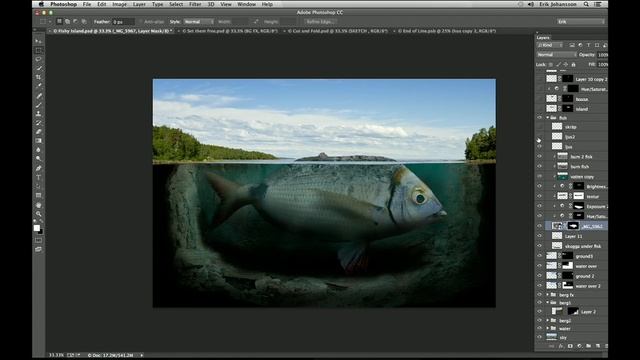Viewport: 640px width, 360px height.
Task: Expand the water layer group
Action: pyautogui.click(x=548, y=328)
